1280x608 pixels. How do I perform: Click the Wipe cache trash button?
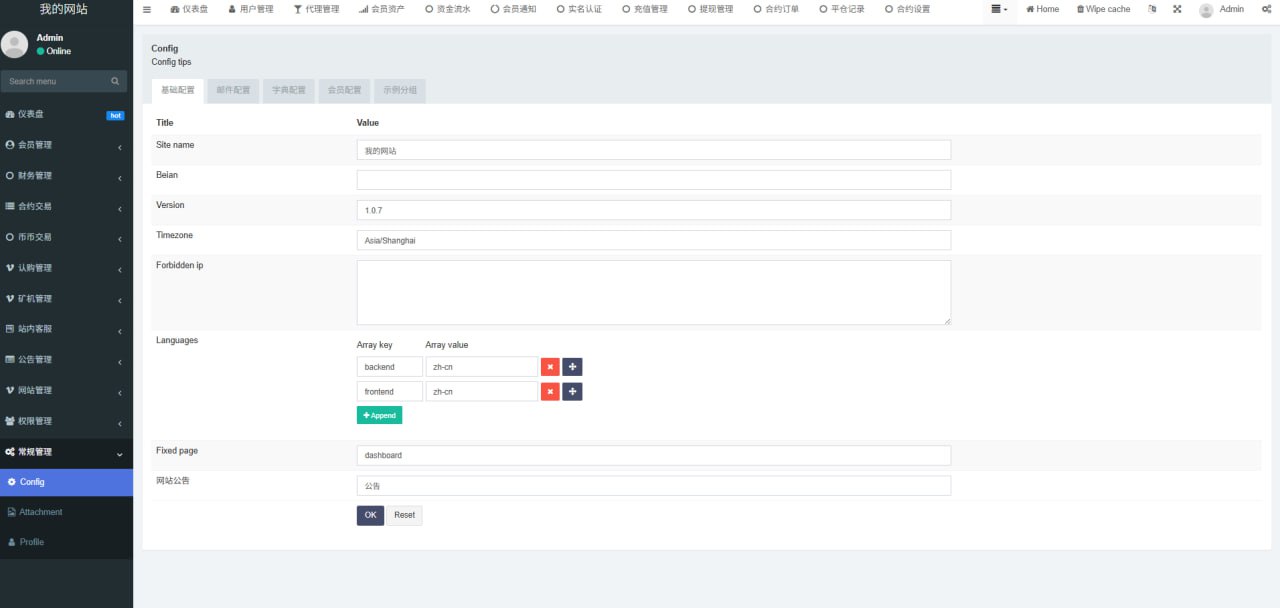pos(1103,9)
